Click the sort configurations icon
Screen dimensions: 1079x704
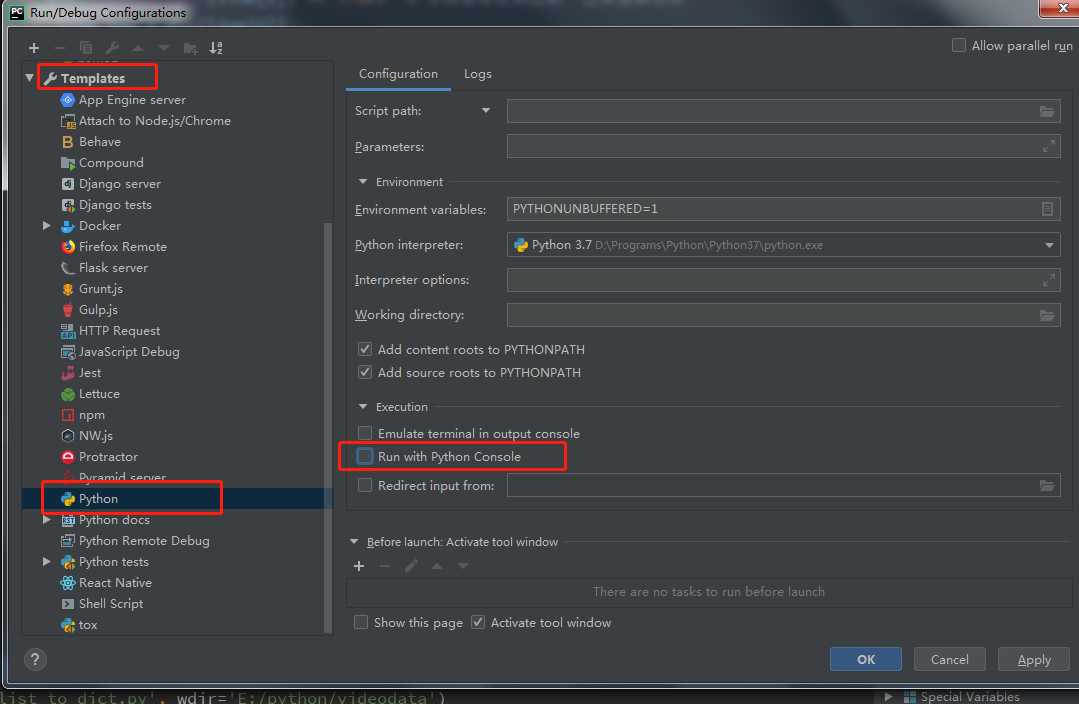tap(216, 47)
